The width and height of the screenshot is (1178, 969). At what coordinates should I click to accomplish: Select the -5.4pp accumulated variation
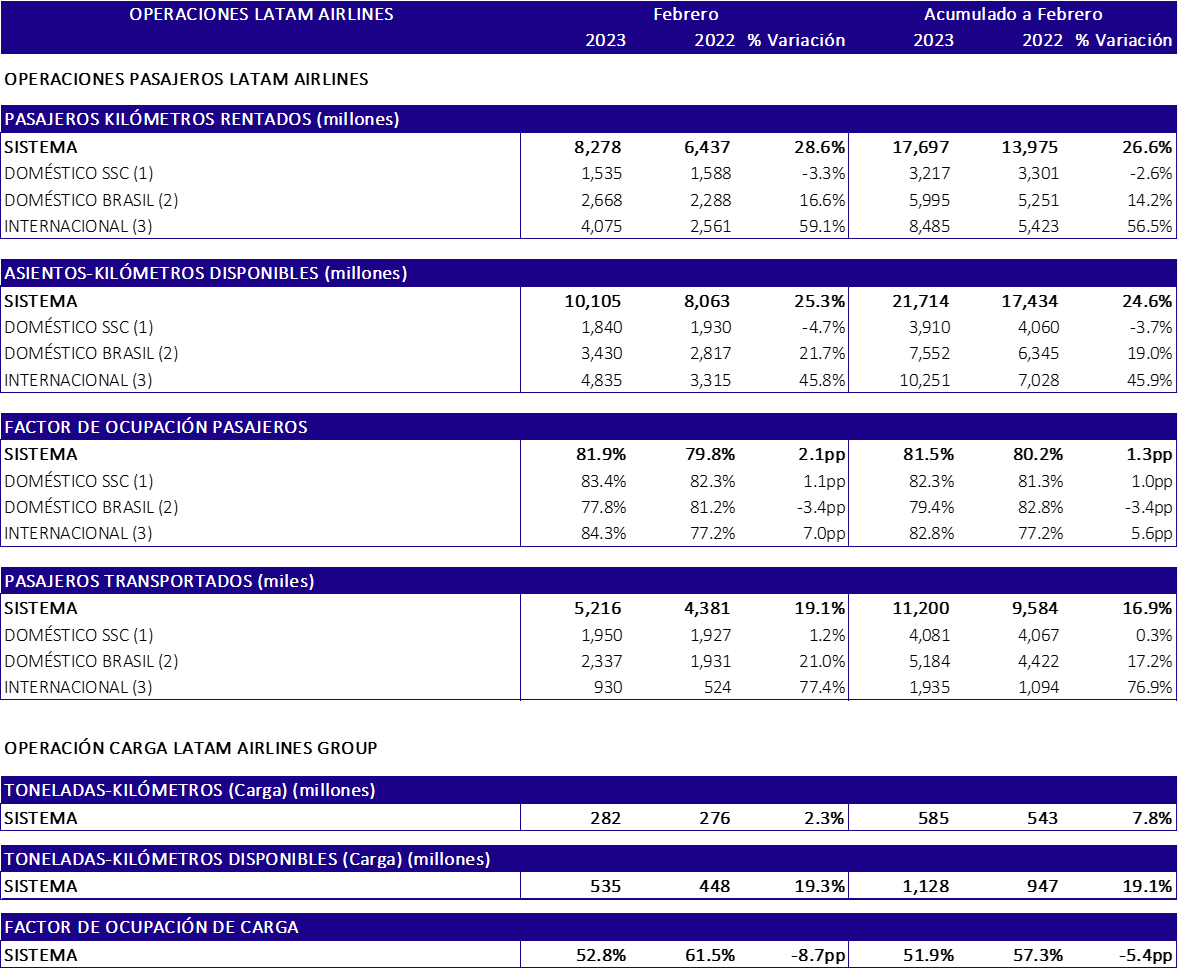[x=1146, y=955]
